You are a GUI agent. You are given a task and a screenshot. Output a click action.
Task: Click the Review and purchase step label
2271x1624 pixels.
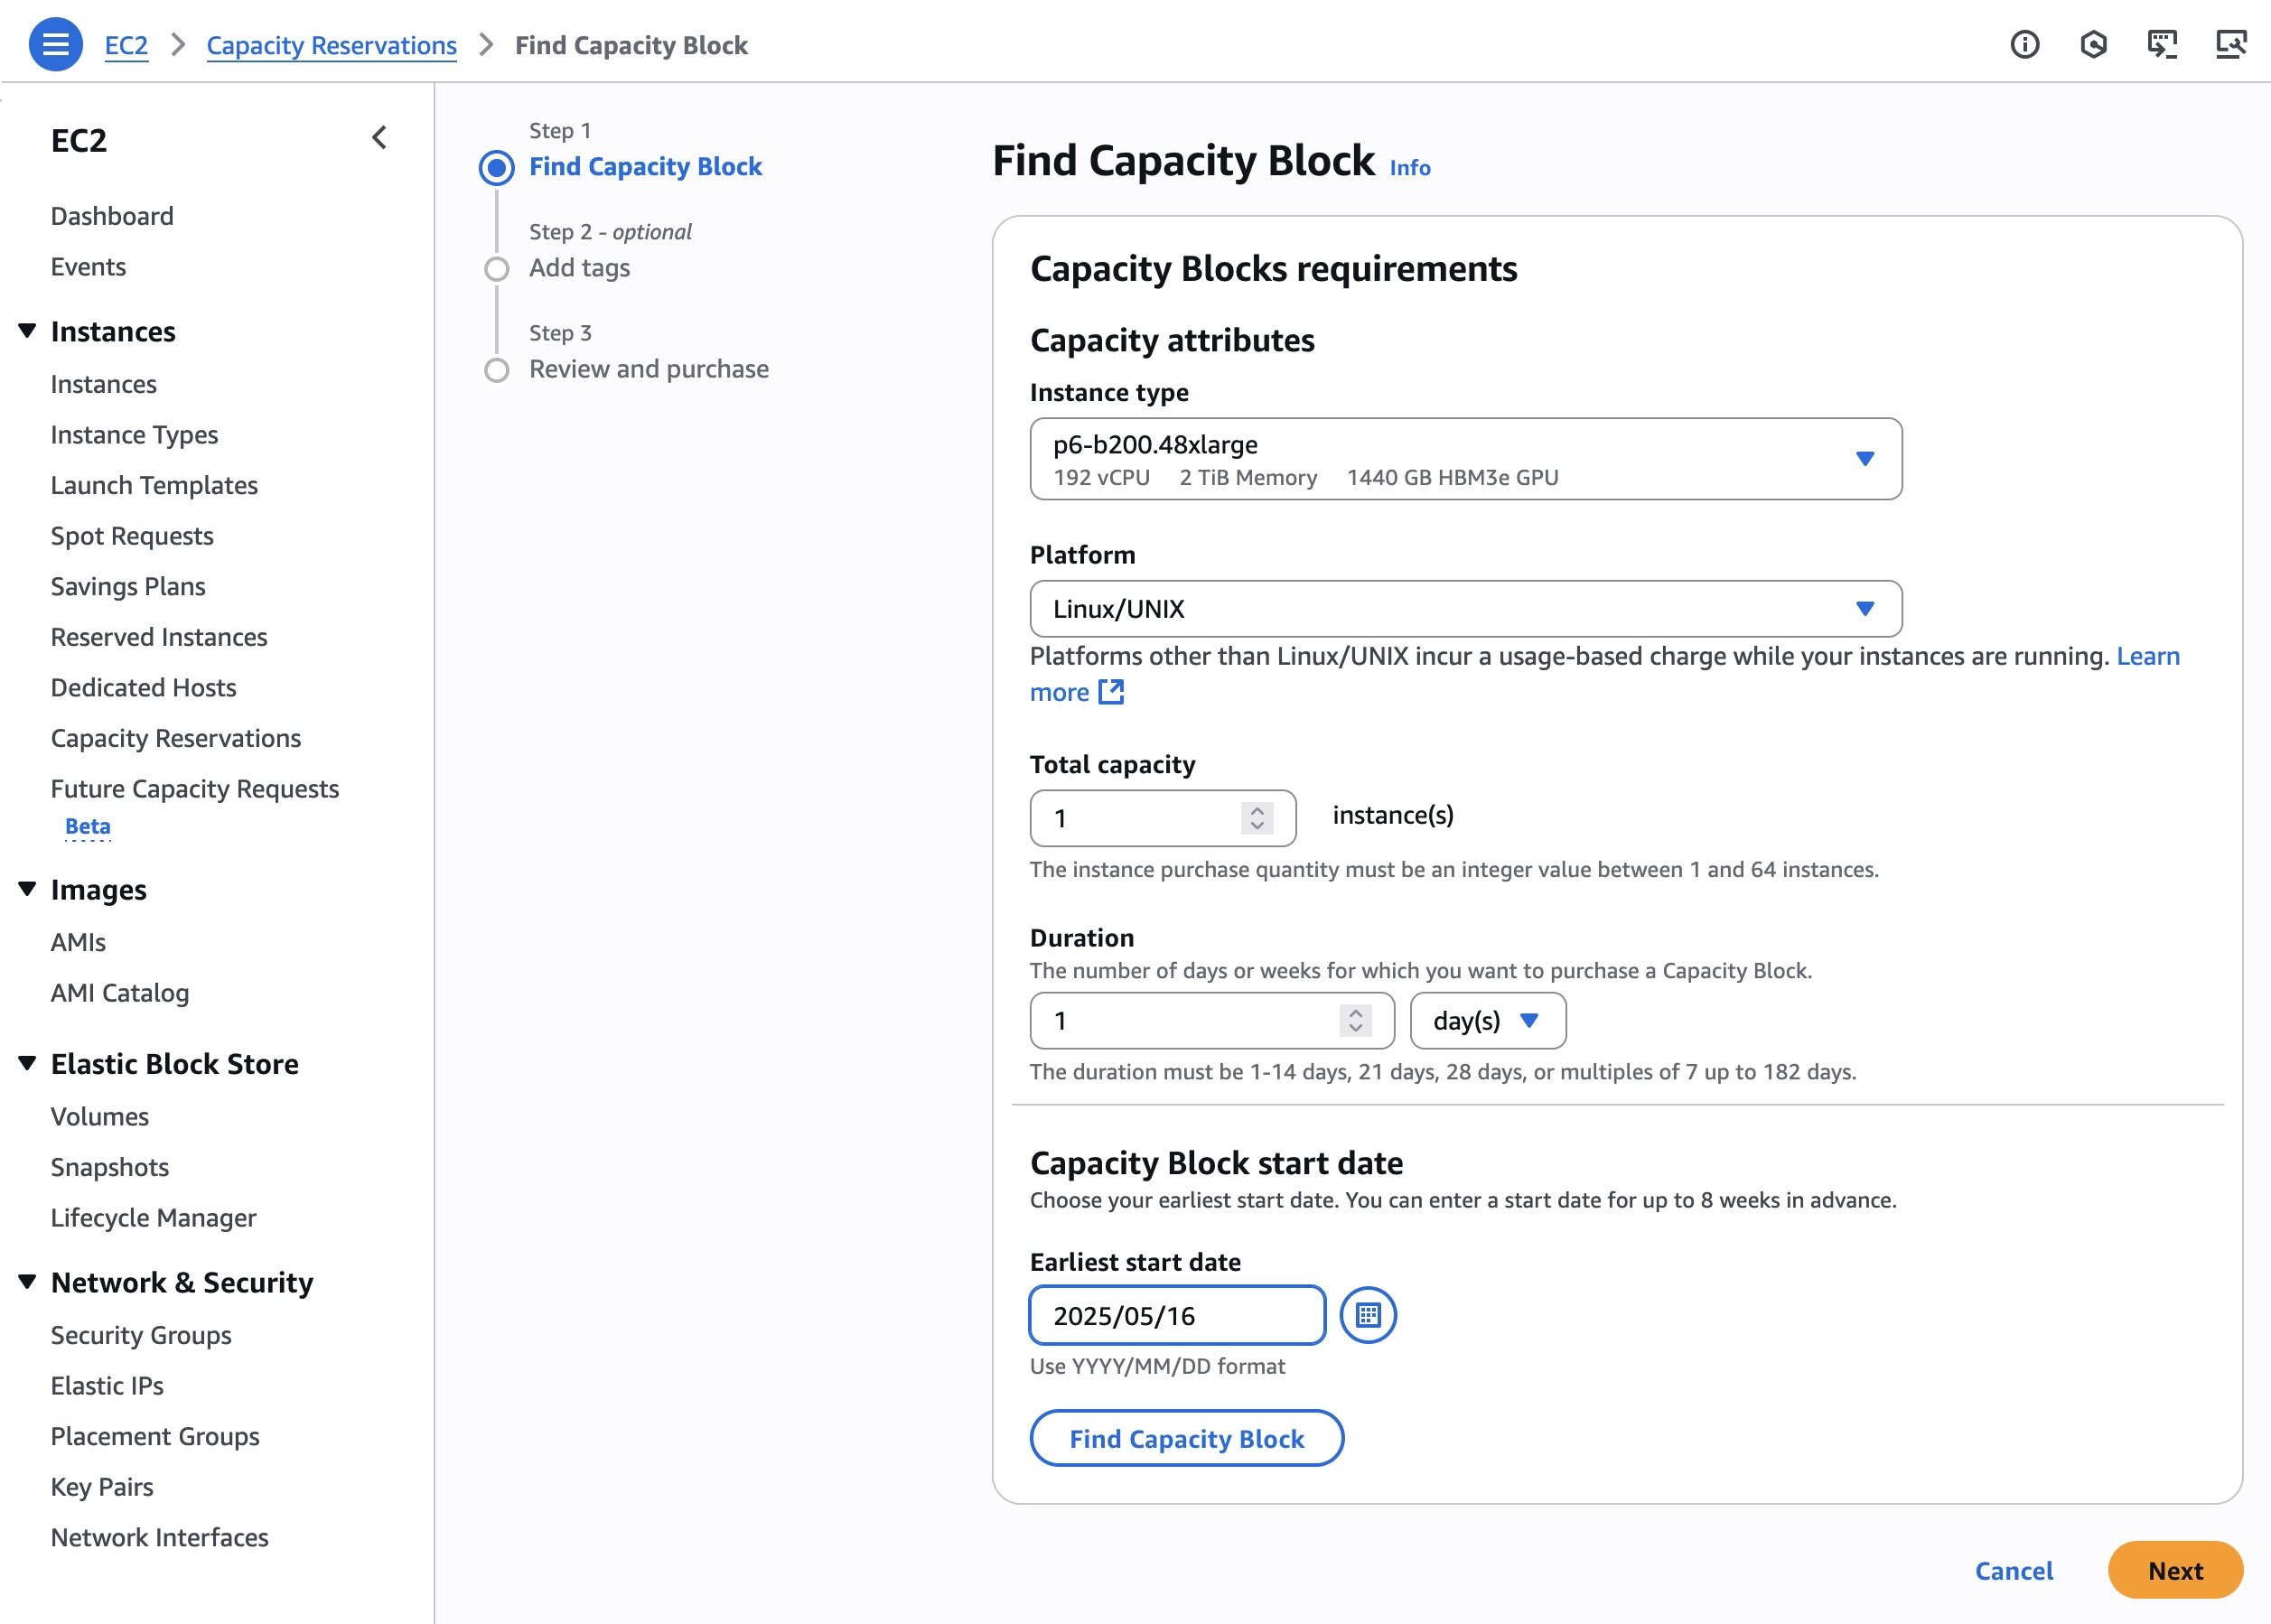[x=649, y=369]
